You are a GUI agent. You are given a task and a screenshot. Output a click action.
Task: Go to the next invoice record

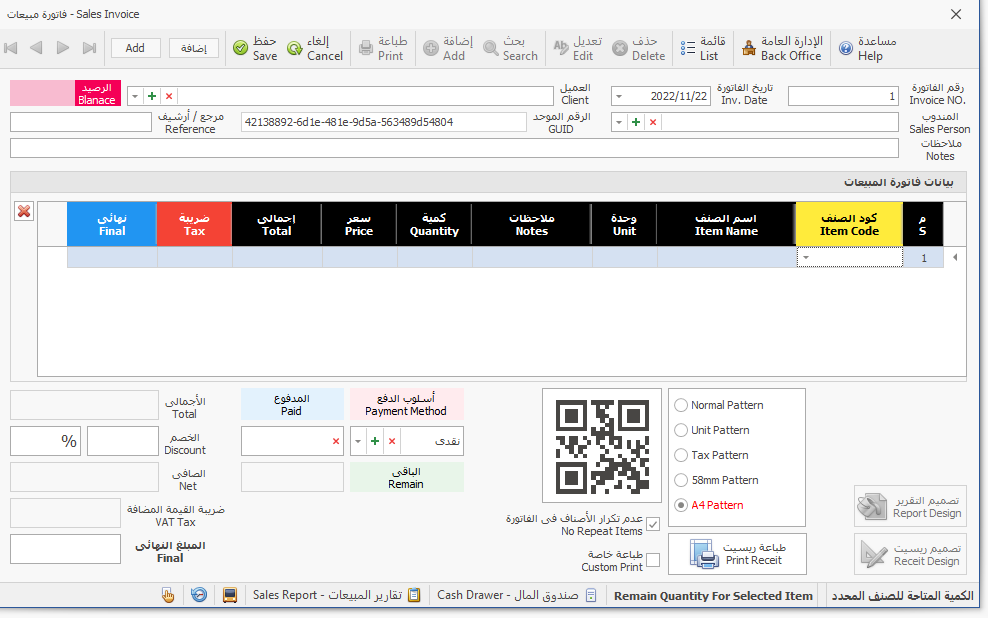click(x=62, y=48)
